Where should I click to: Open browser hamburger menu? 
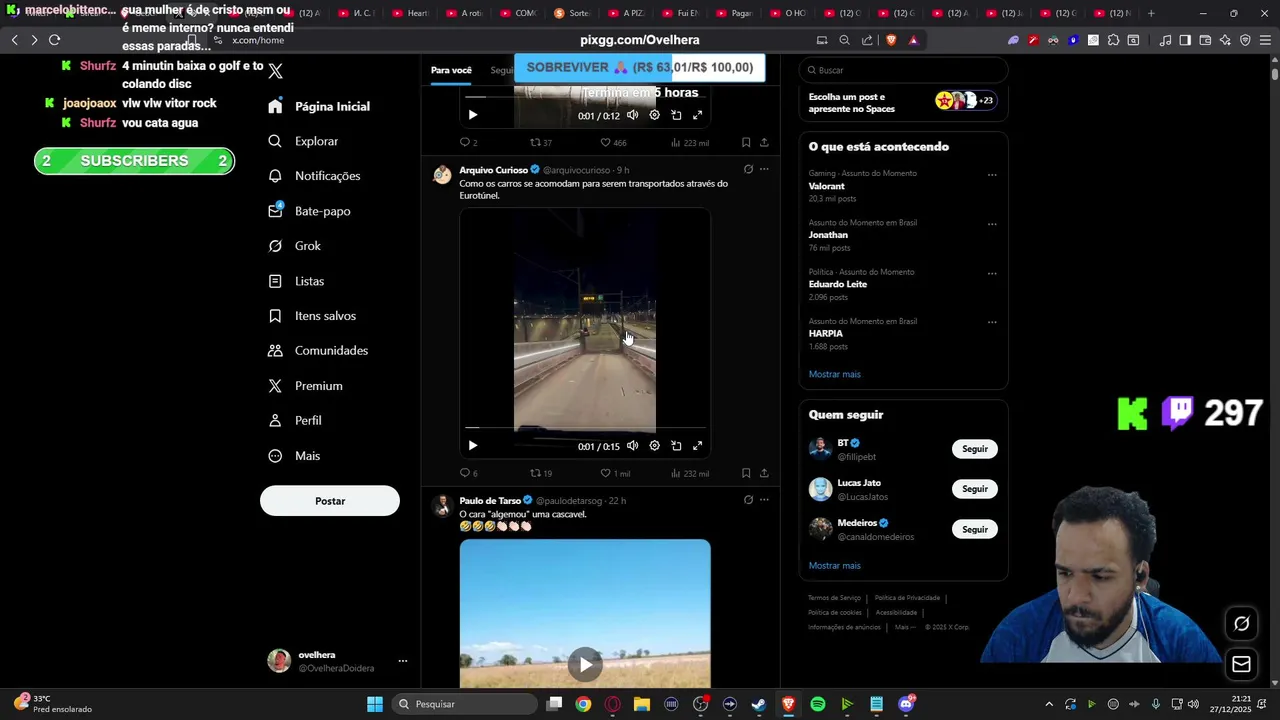tap(1265, 40)
